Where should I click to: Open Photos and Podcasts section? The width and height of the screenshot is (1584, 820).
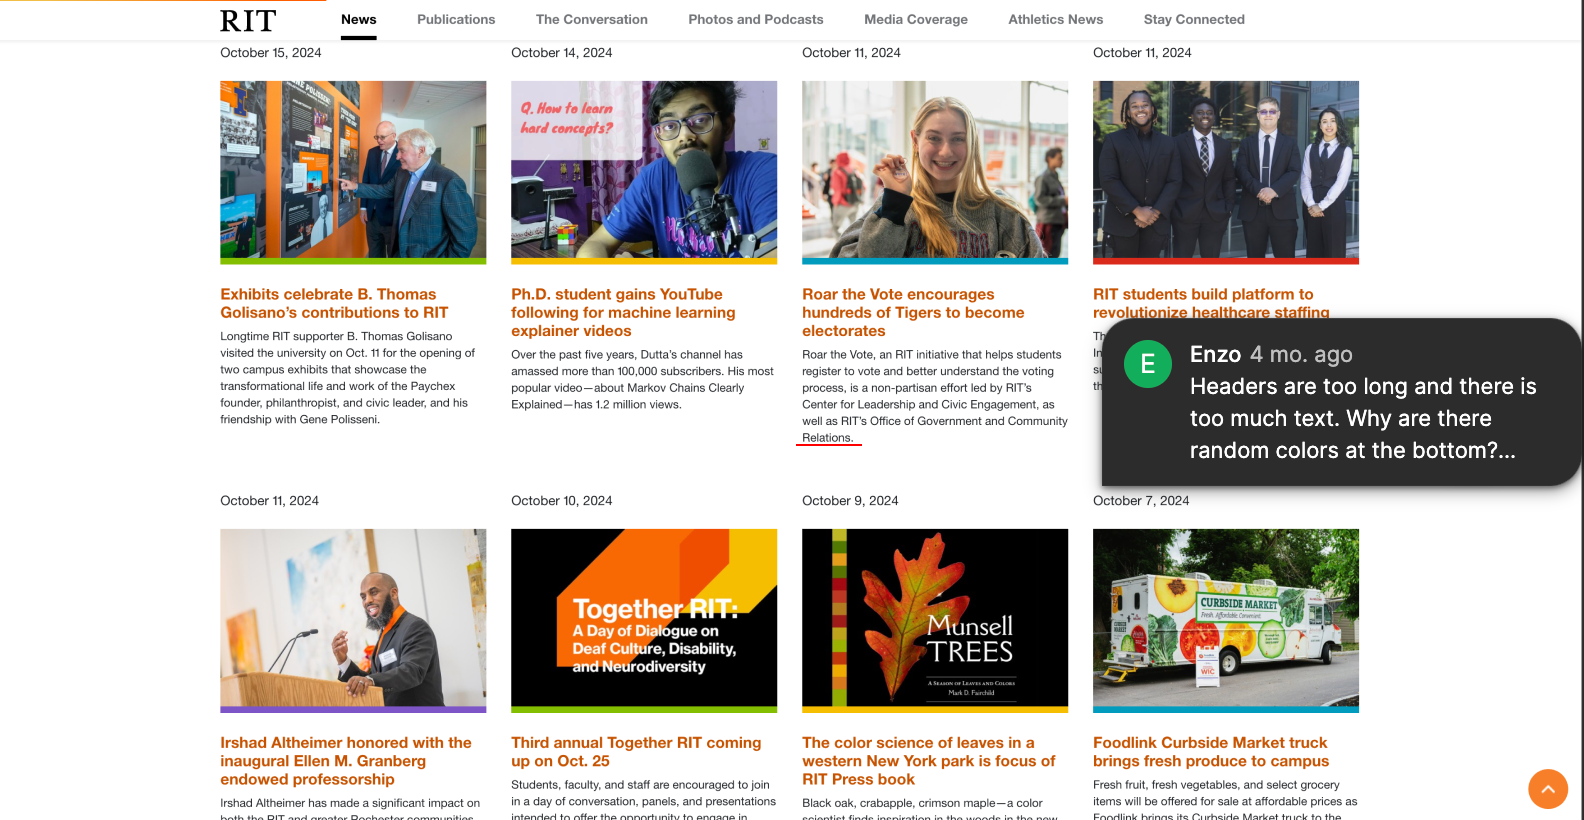[x=756, y=19]
